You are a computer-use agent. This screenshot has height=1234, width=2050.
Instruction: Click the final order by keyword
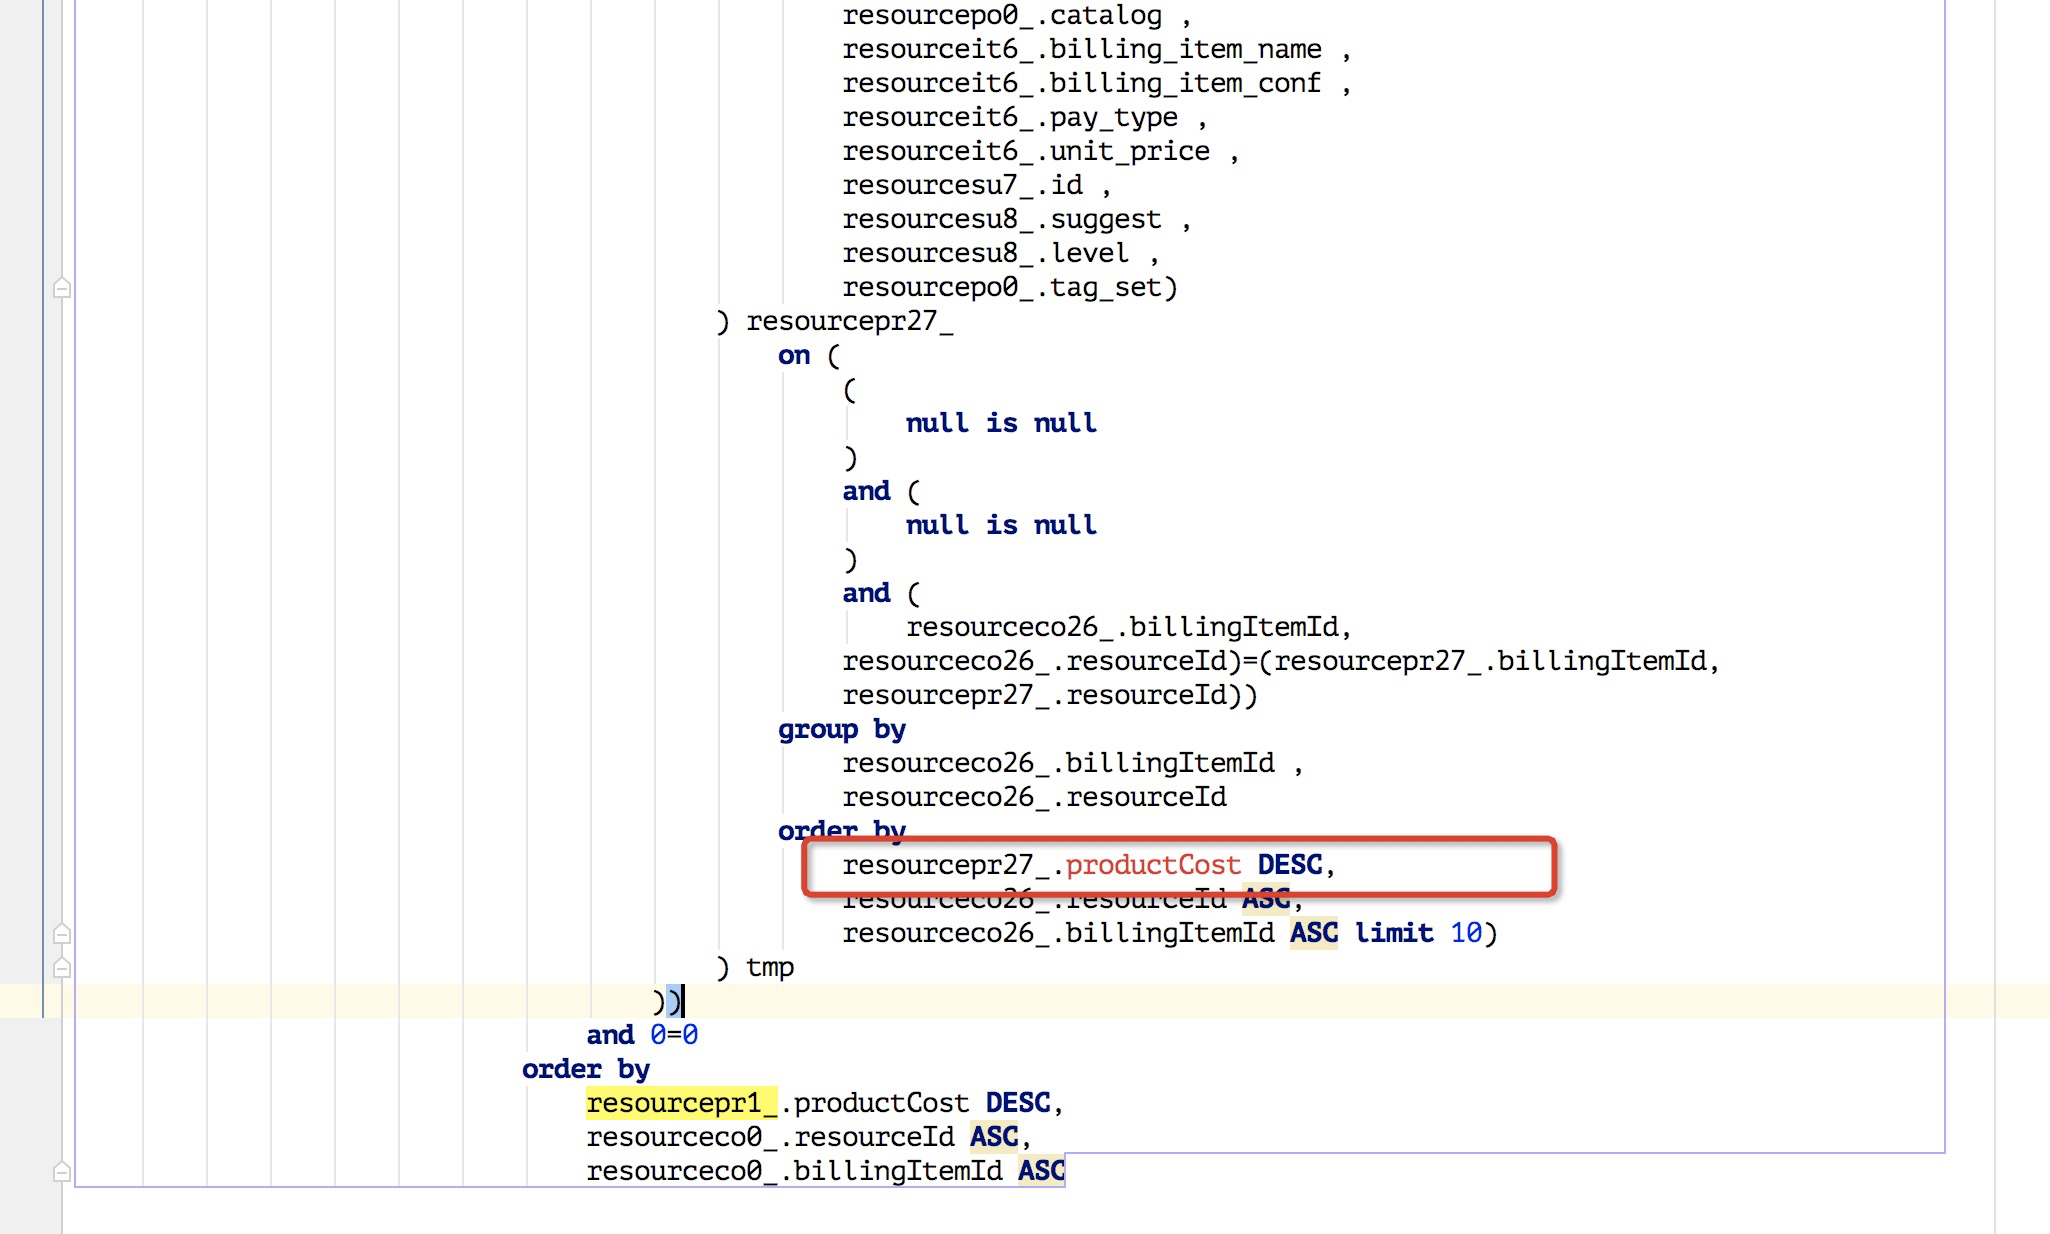(x=585, y=1068)
